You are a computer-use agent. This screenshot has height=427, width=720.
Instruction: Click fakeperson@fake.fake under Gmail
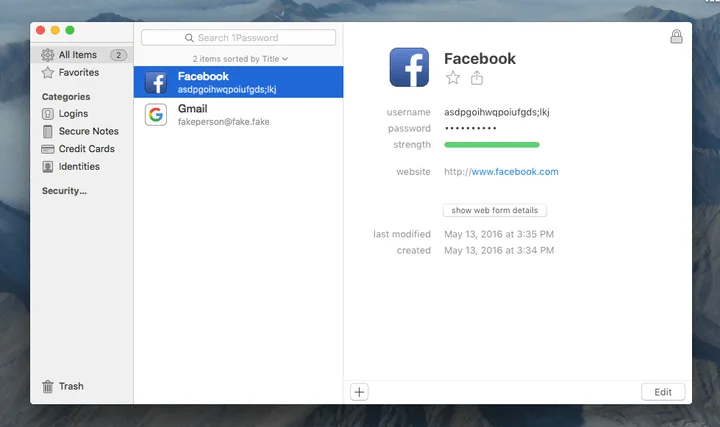[224, 122]
